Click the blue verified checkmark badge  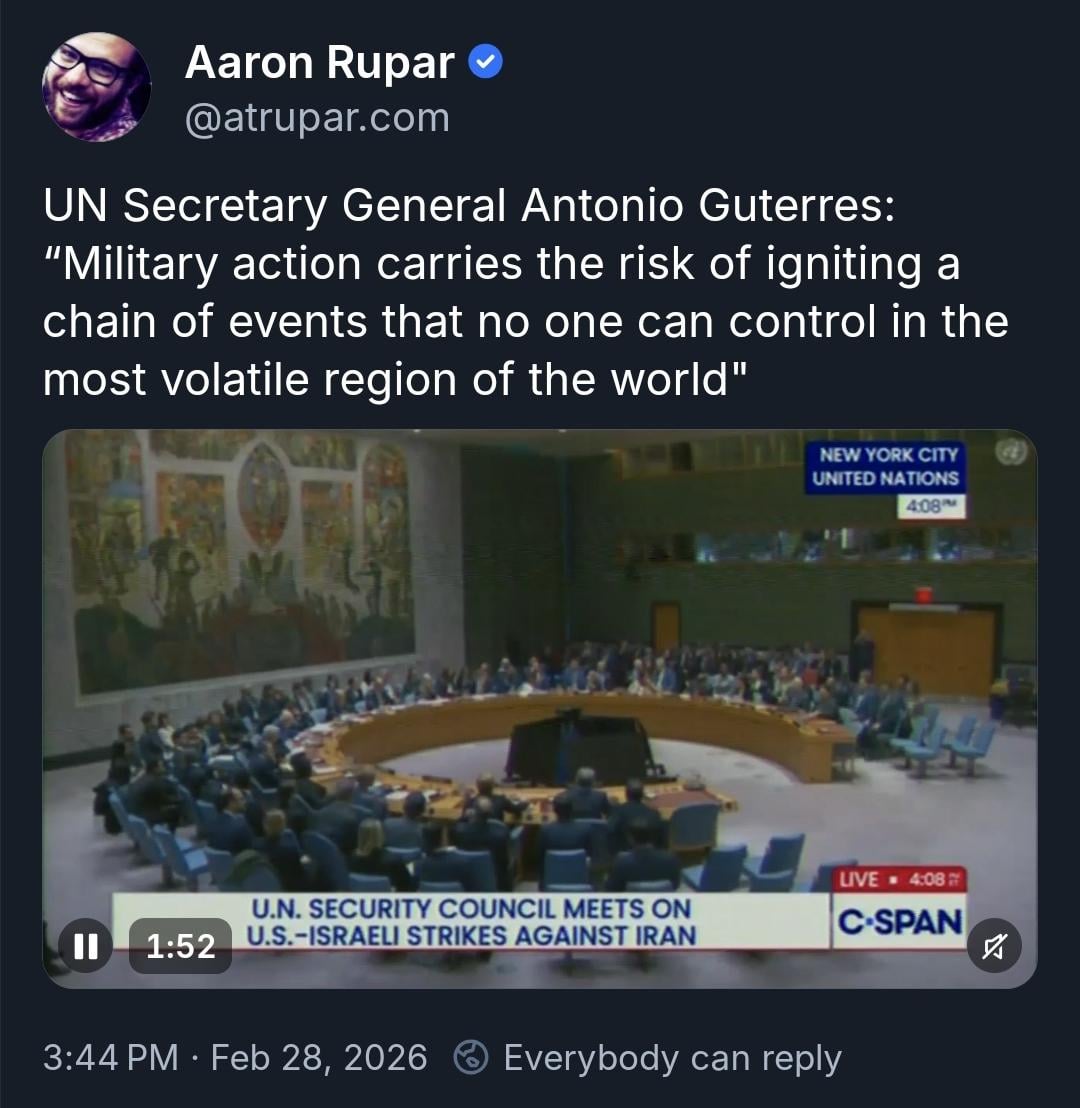(x=486, y=62)
